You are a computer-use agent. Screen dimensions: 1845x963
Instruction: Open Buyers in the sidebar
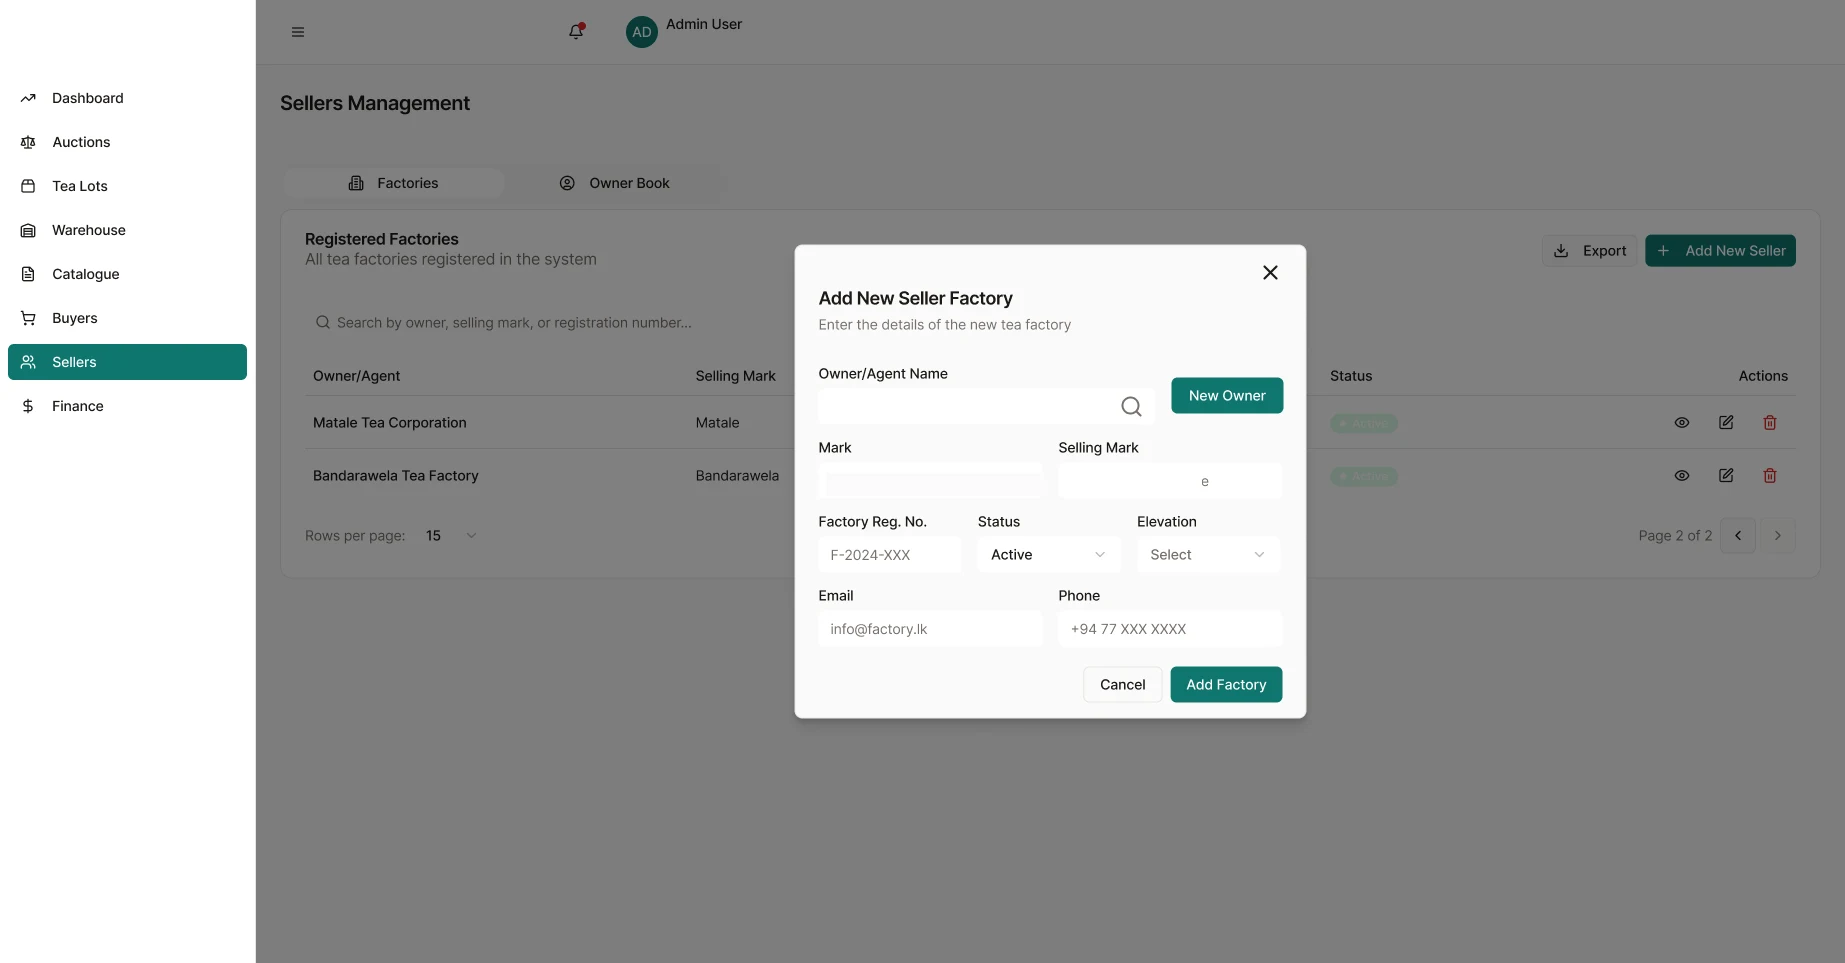127,318
